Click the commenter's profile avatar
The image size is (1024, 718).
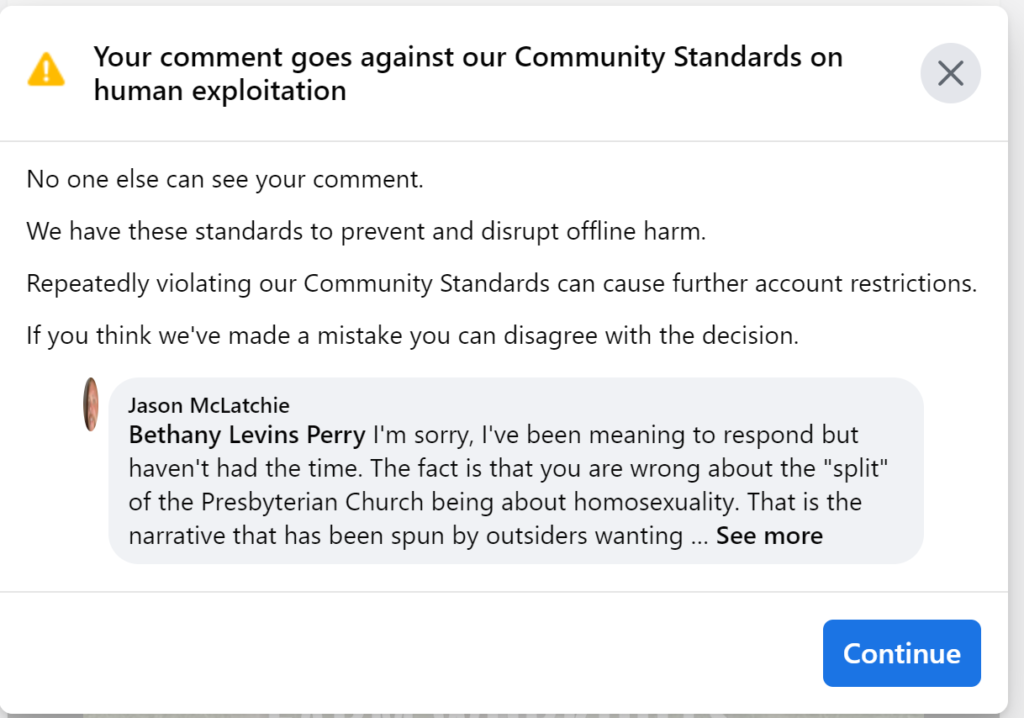(91, 404)
